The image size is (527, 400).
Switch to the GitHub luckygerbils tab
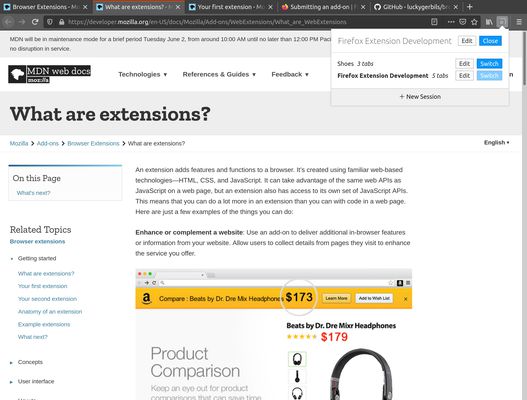[417, 7]
